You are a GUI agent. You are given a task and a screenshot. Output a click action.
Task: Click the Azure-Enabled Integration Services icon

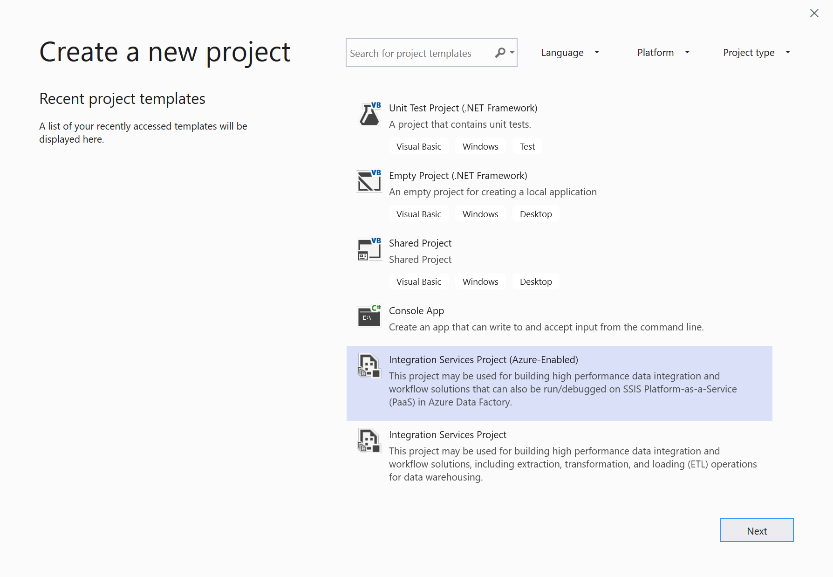click(x=369, y=366)
